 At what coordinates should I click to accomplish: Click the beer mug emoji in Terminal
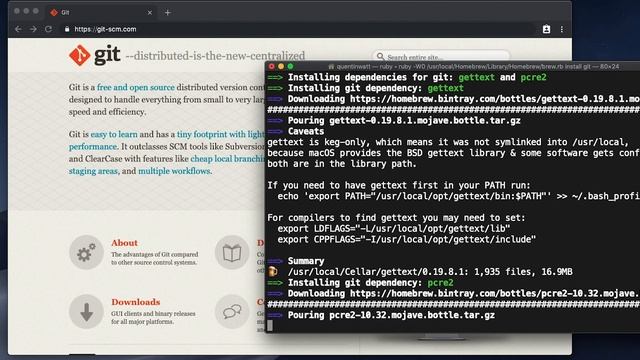click(272, 271)
